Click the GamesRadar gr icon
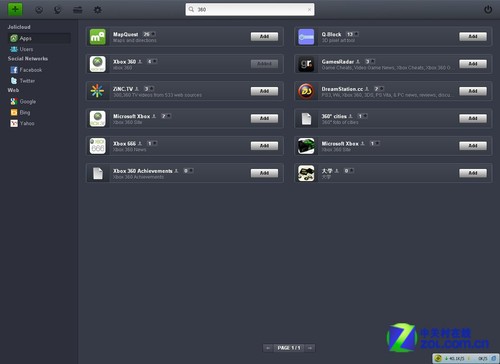The height and width of the screenshot is (364, 500). pos(306,64)
